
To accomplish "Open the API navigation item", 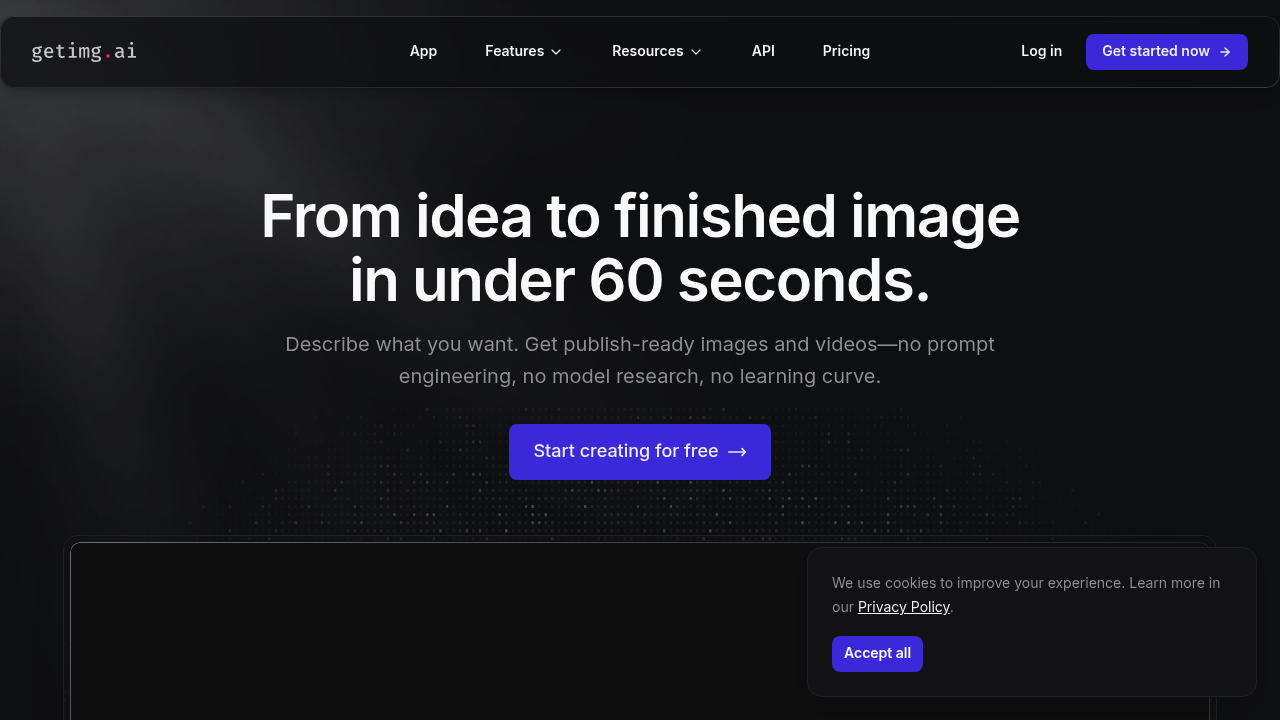I will click(763, 51).
